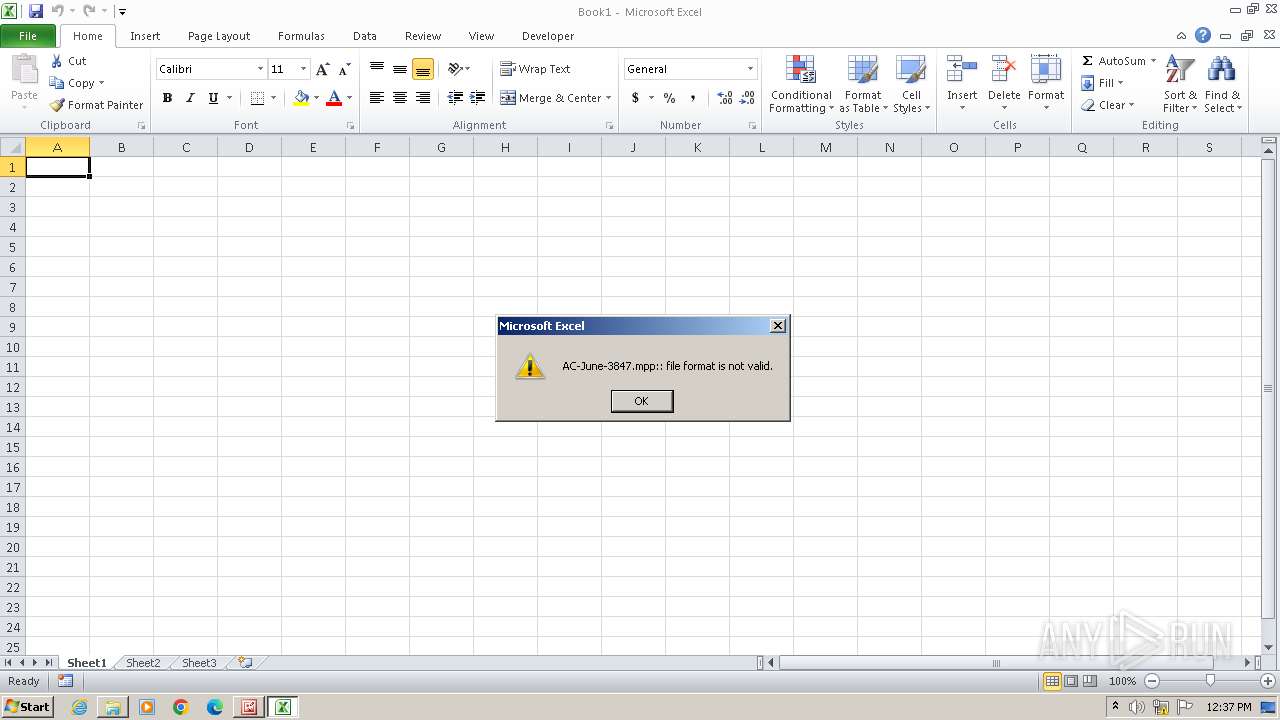Image resolution: width=1280 pixels, height=720 pixels.
Task: Click the Insert cells icon
Action: point(962,69)
